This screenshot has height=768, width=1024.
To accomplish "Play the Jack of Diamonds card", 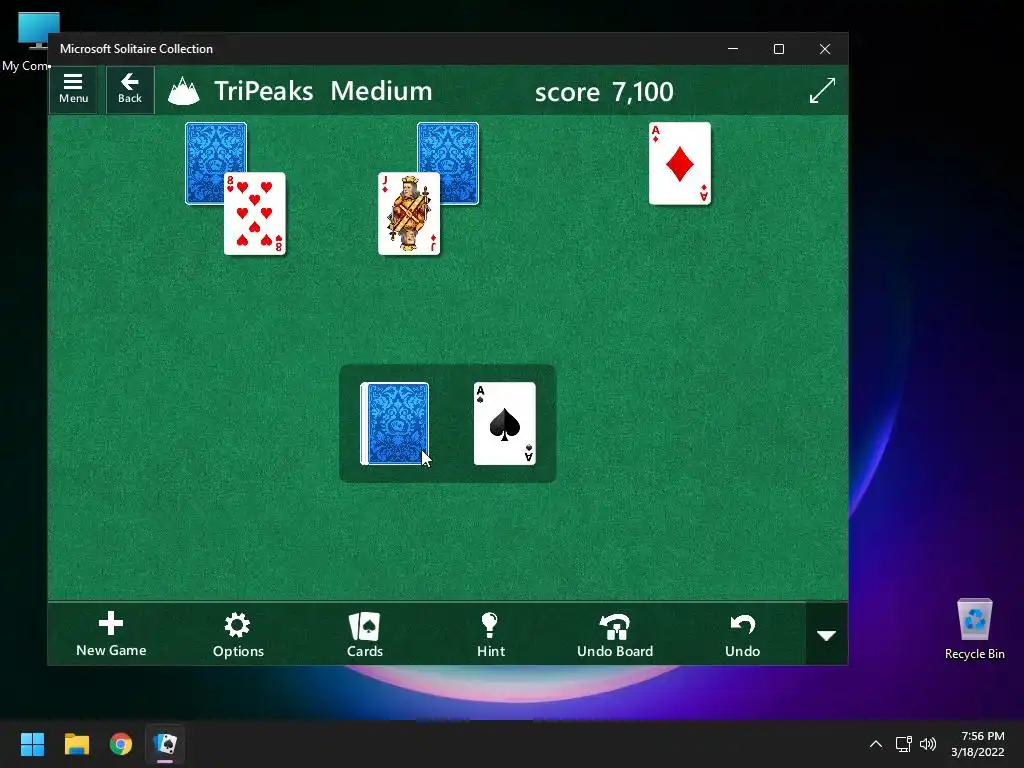I will pyautogui.click(x=409, y=214).
